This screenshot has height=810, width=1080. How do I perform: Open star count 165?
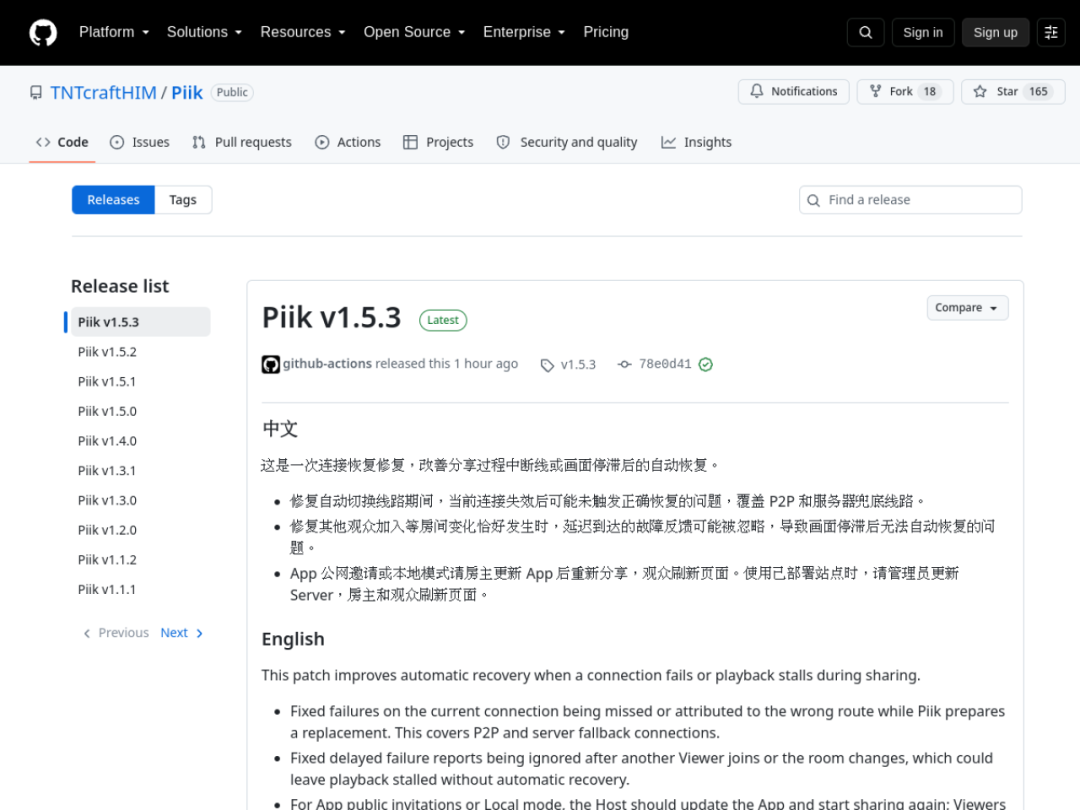coord(1038,92)
